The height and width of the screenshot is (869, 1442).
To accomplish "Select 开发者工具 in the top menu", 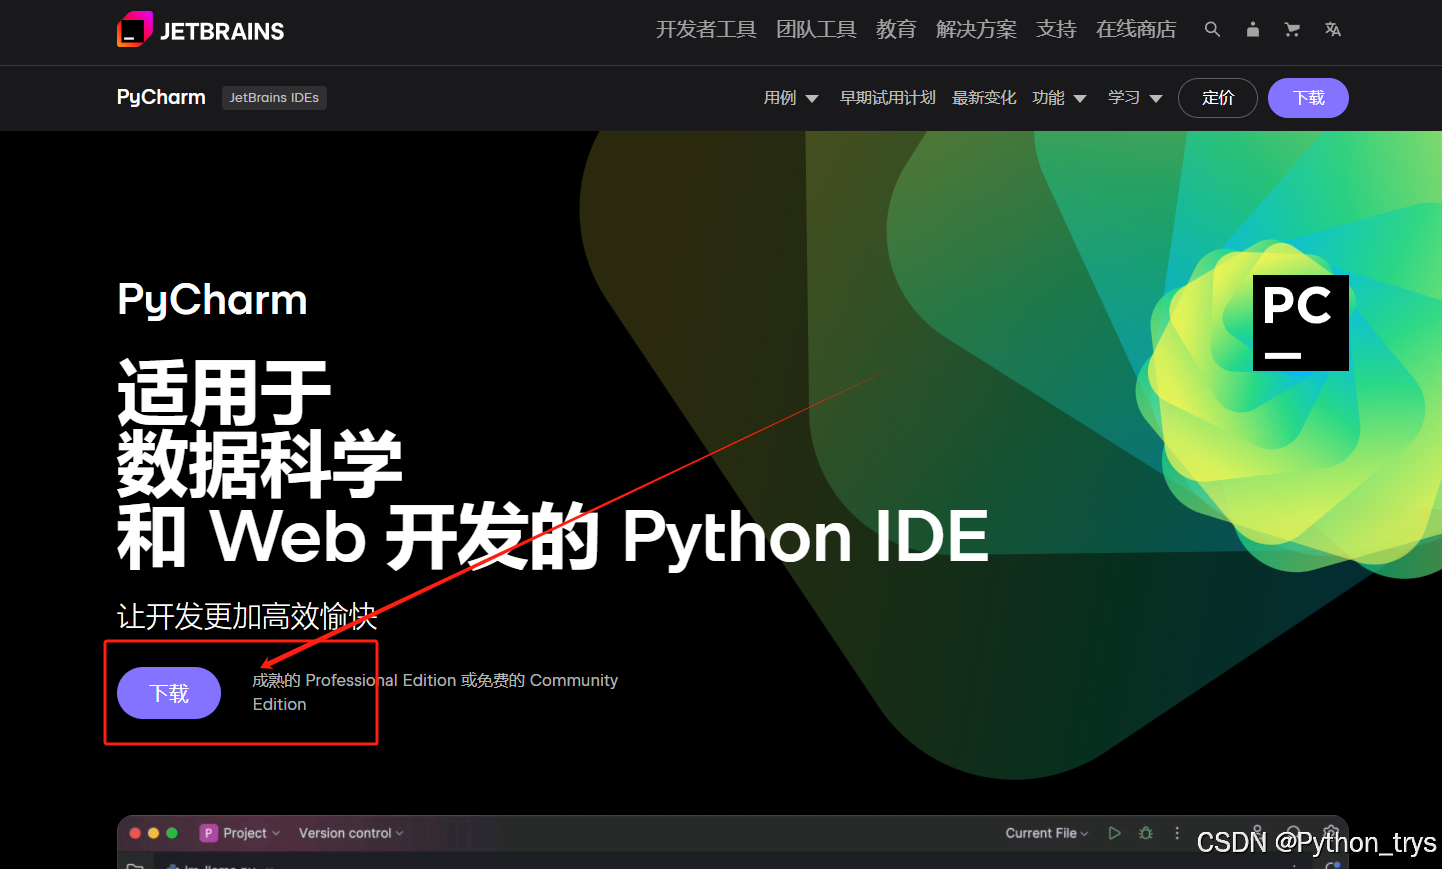I will [706, 29].
